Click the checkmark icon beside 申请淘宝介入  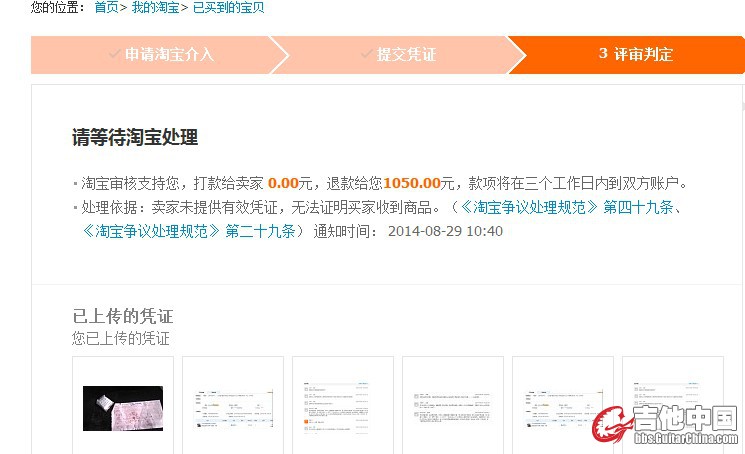coord(114,53)
